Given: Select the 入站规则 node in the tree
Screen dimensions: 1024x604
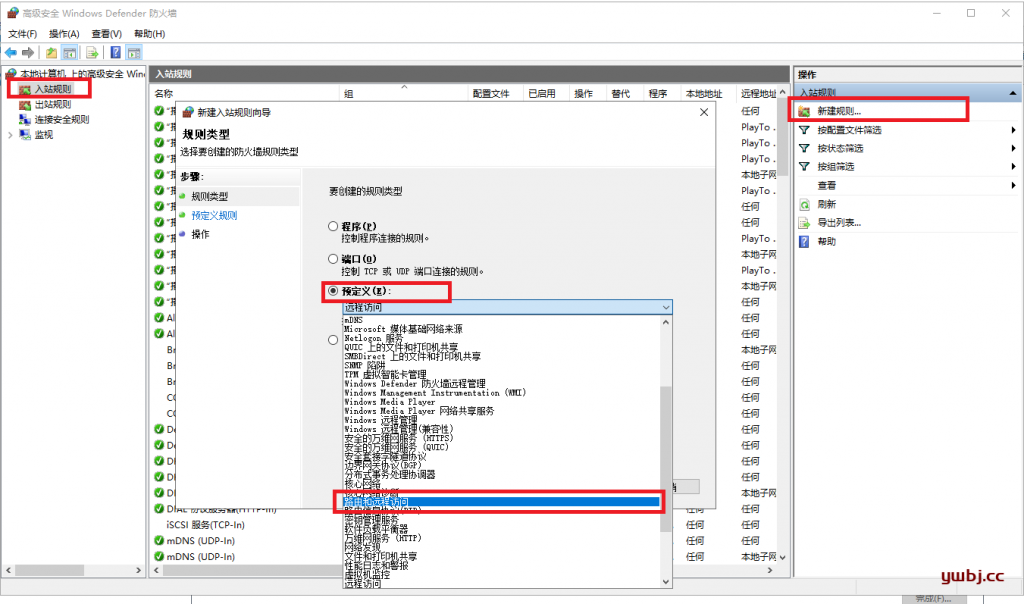Looking at the screenshot, I should click(53, 89).
